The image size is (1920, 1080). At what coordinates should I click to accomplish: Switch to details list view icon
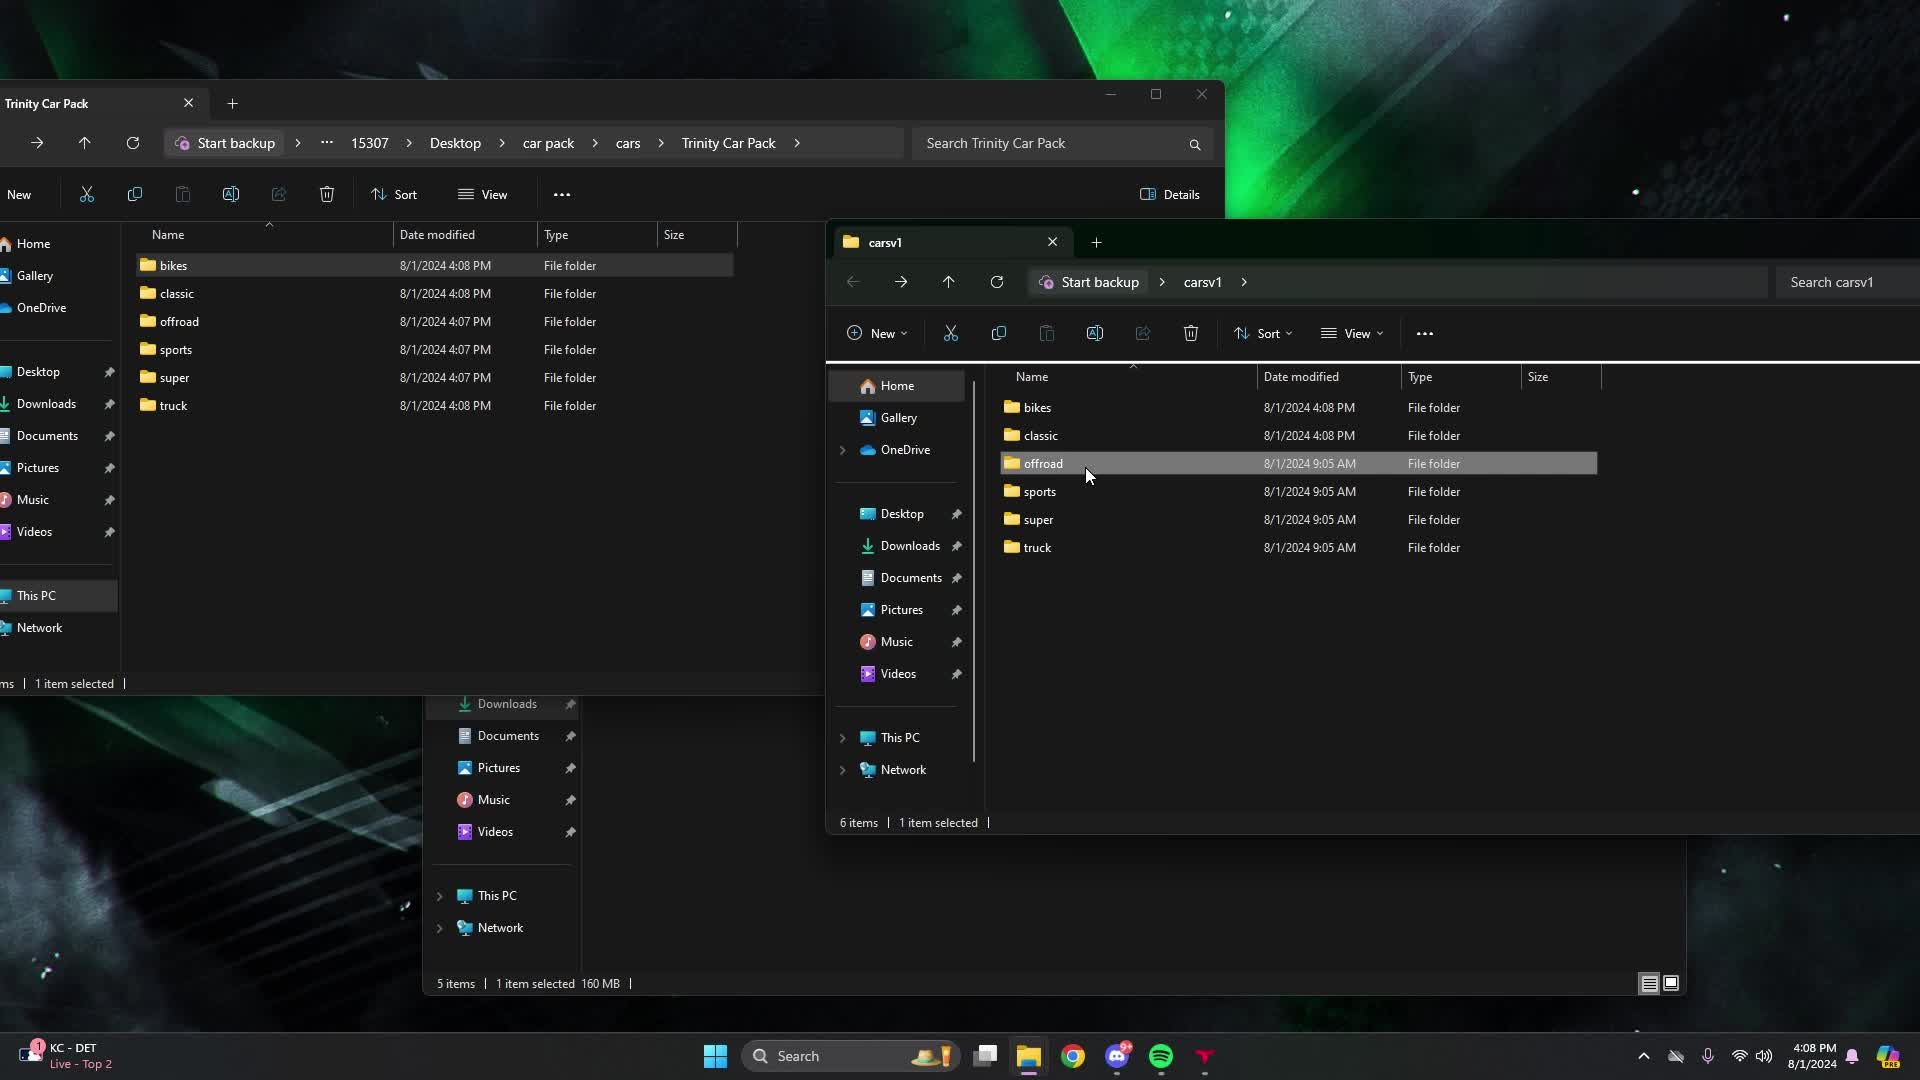click(1649, 984)
